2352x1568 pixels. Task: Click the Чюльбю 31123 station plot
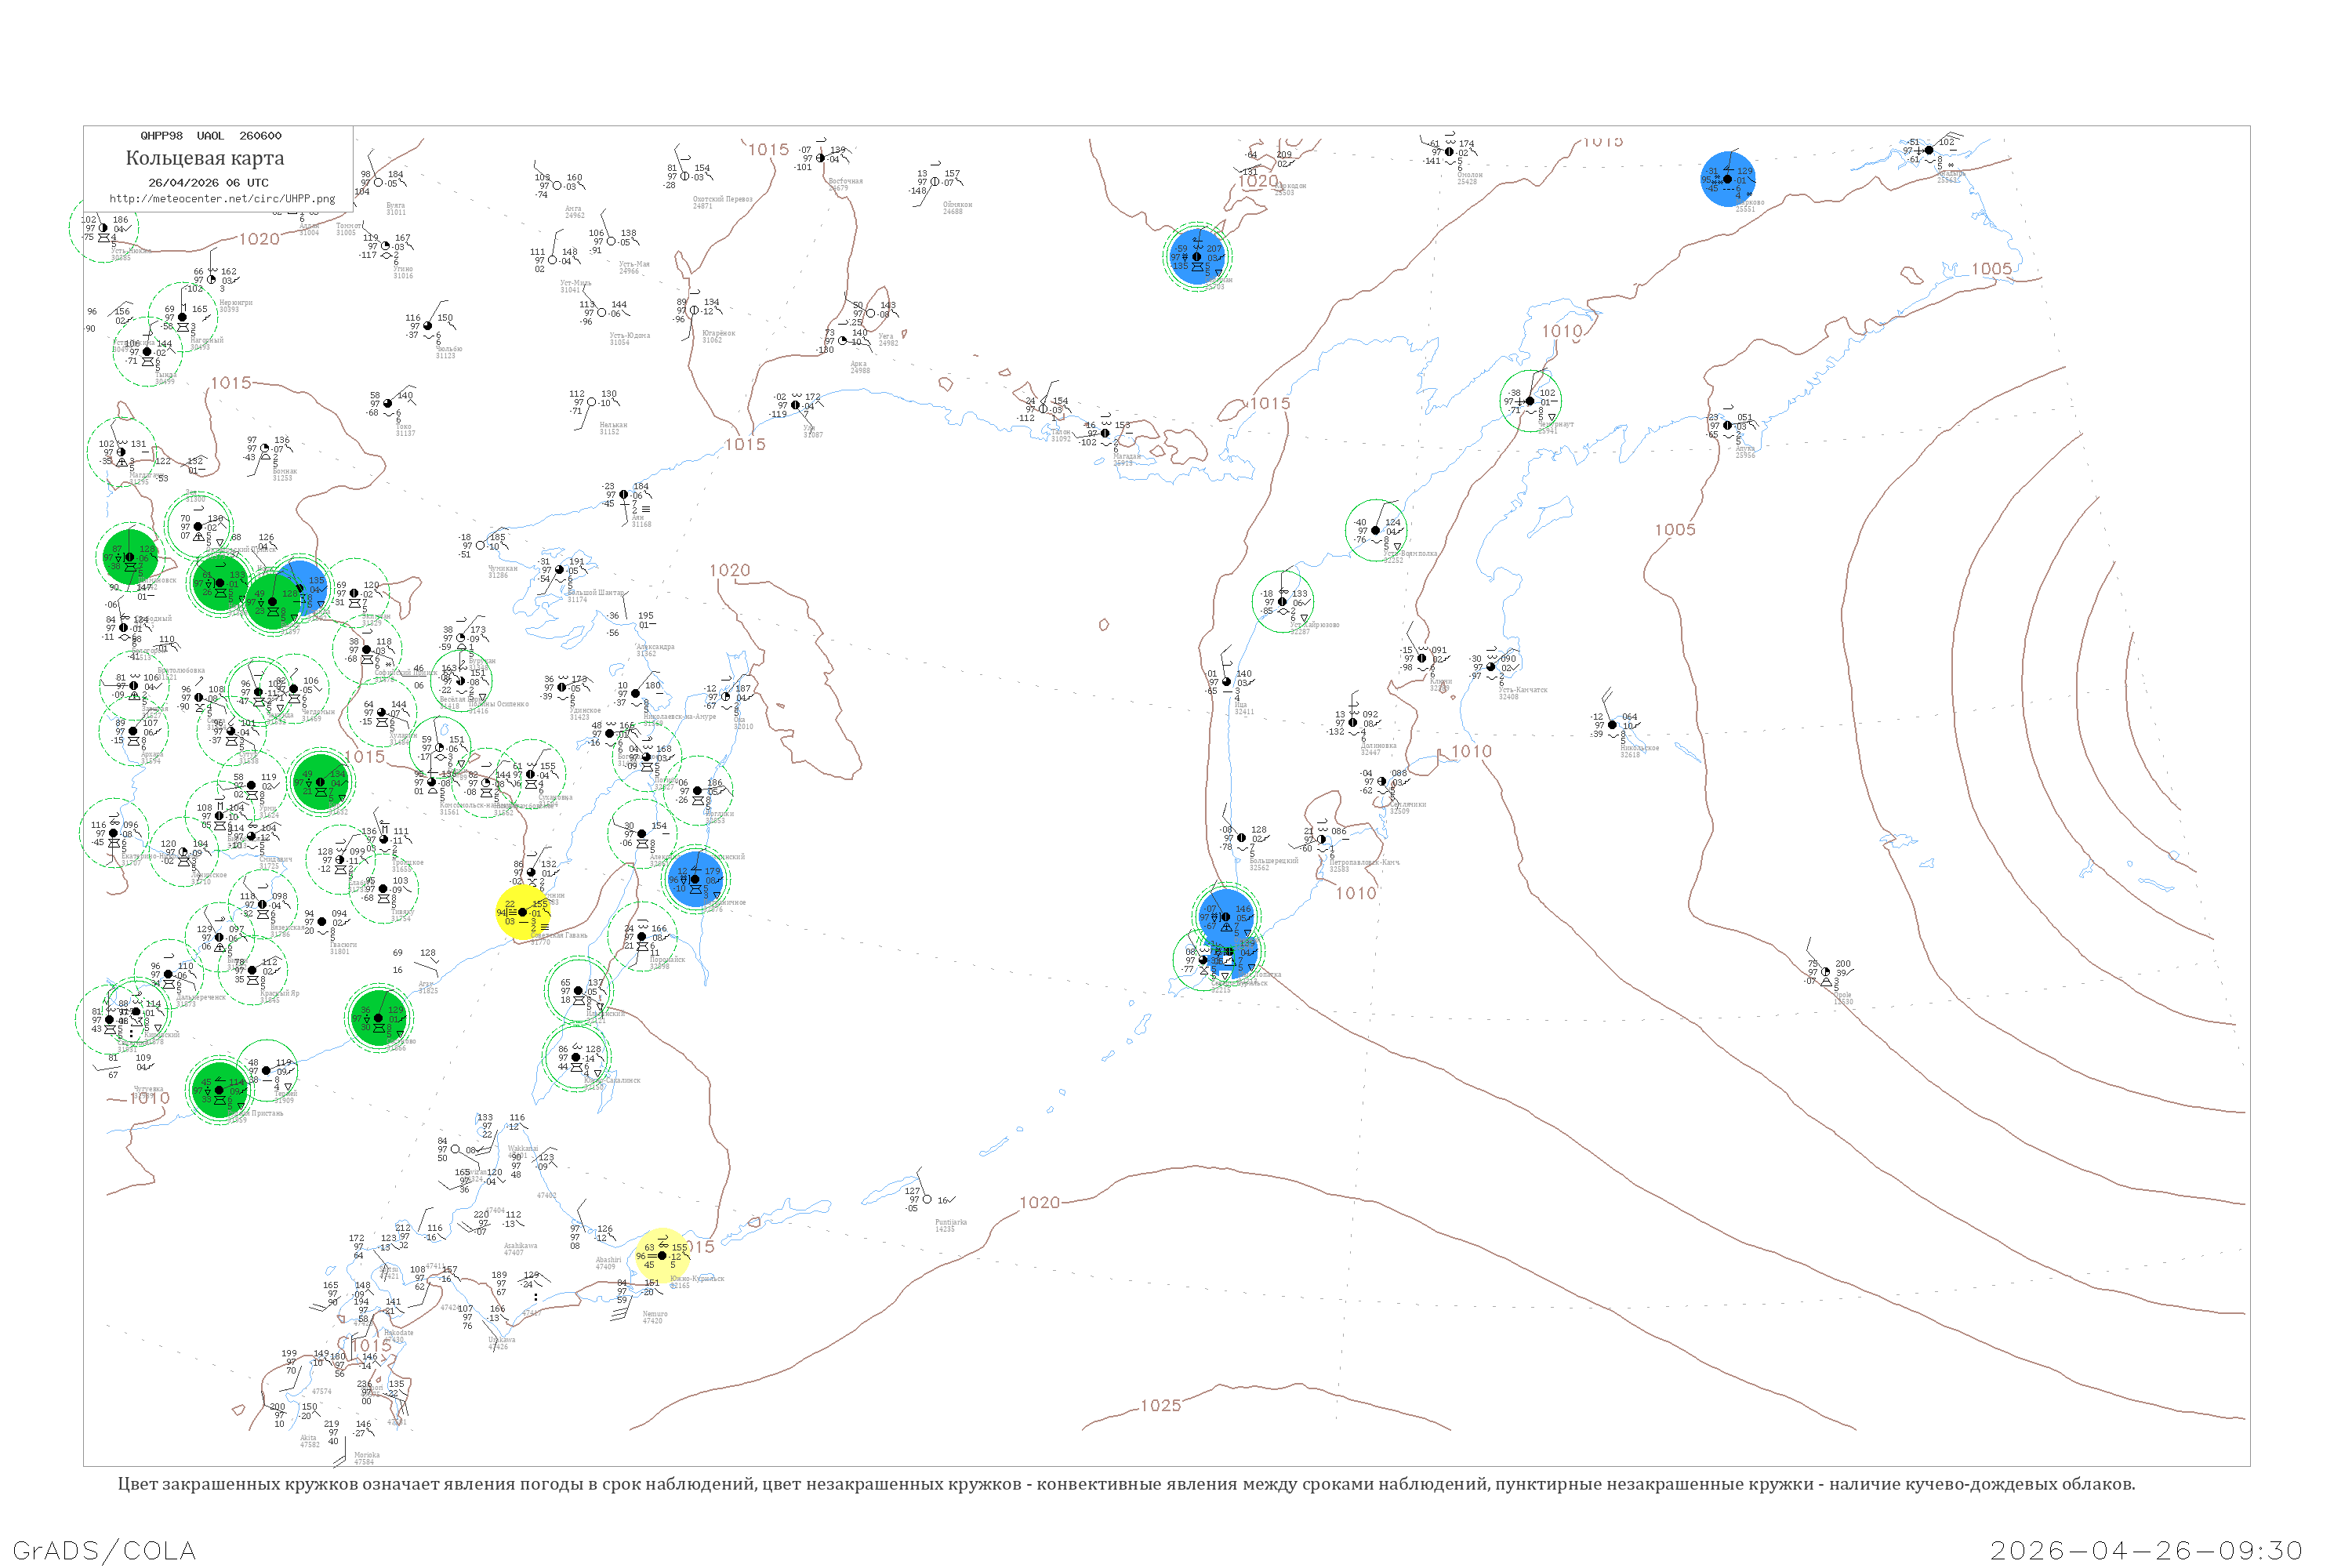click(x=428, y=326)
